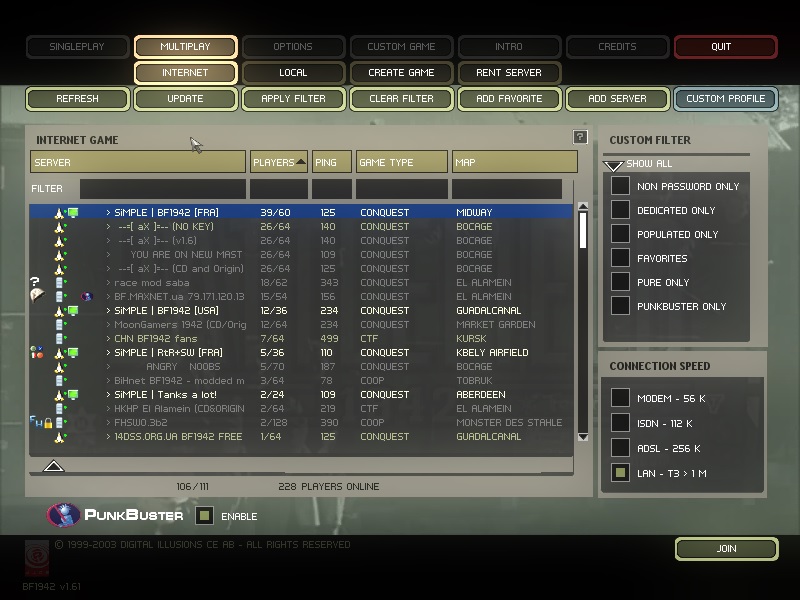
Task: Click the penguin icon on the aX (NO KEY) row
Action: click(x=59, y=227)
